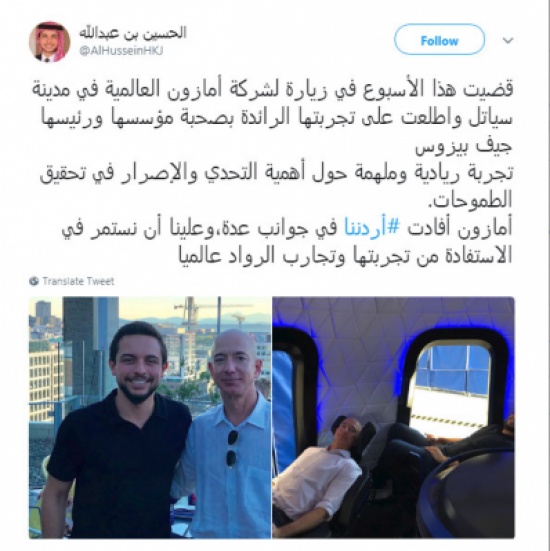This screenshot has width=550, height=551.
Task: Click the smiling man in the black polo
Action: pyautogui.click(x=119, y=432)
